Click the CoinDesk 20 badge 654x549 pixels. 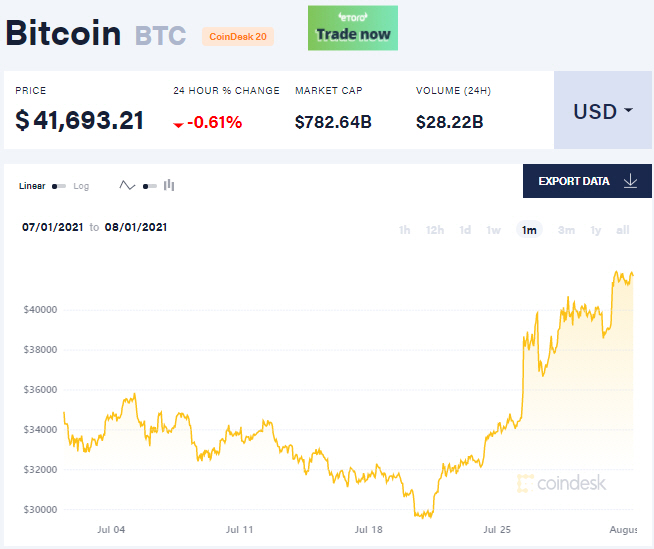pos(238,37)
